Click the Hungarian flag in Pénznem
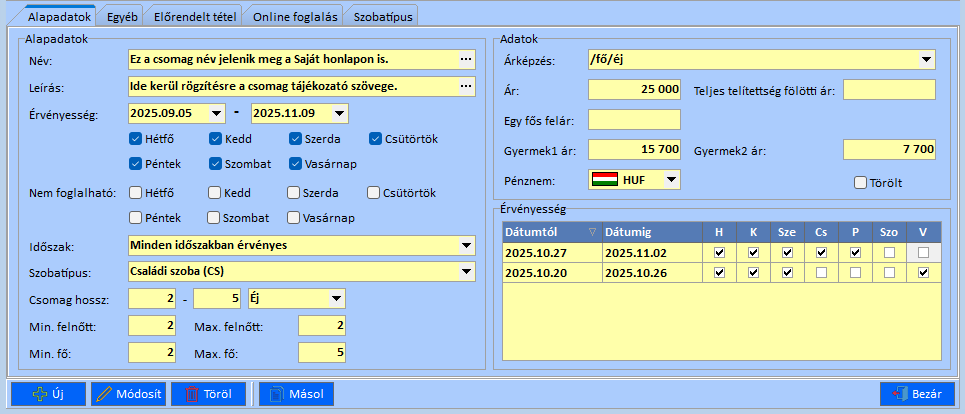This screenshot has width=965, height=414. coord(604,180)
